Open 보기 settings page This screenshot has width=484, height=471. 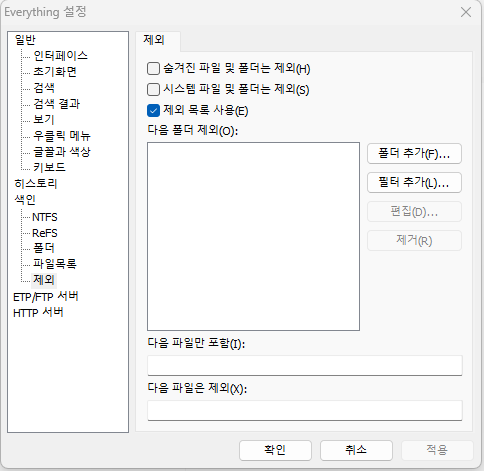pos(43,119)
